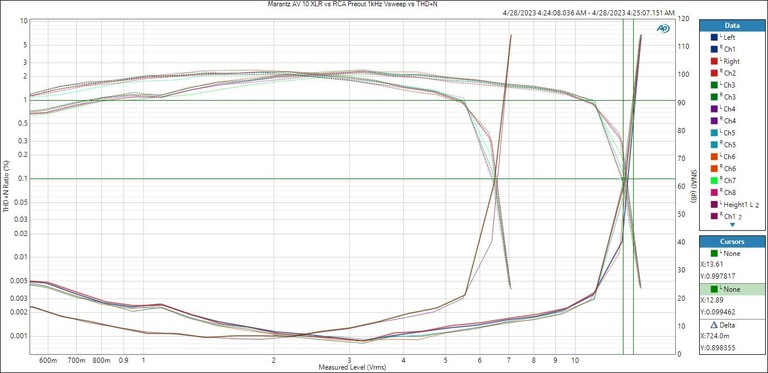The height and width of the screenshot is (373, 768).
Task: Click the delta X:724.0m value
Action: [x=715, y=336]
